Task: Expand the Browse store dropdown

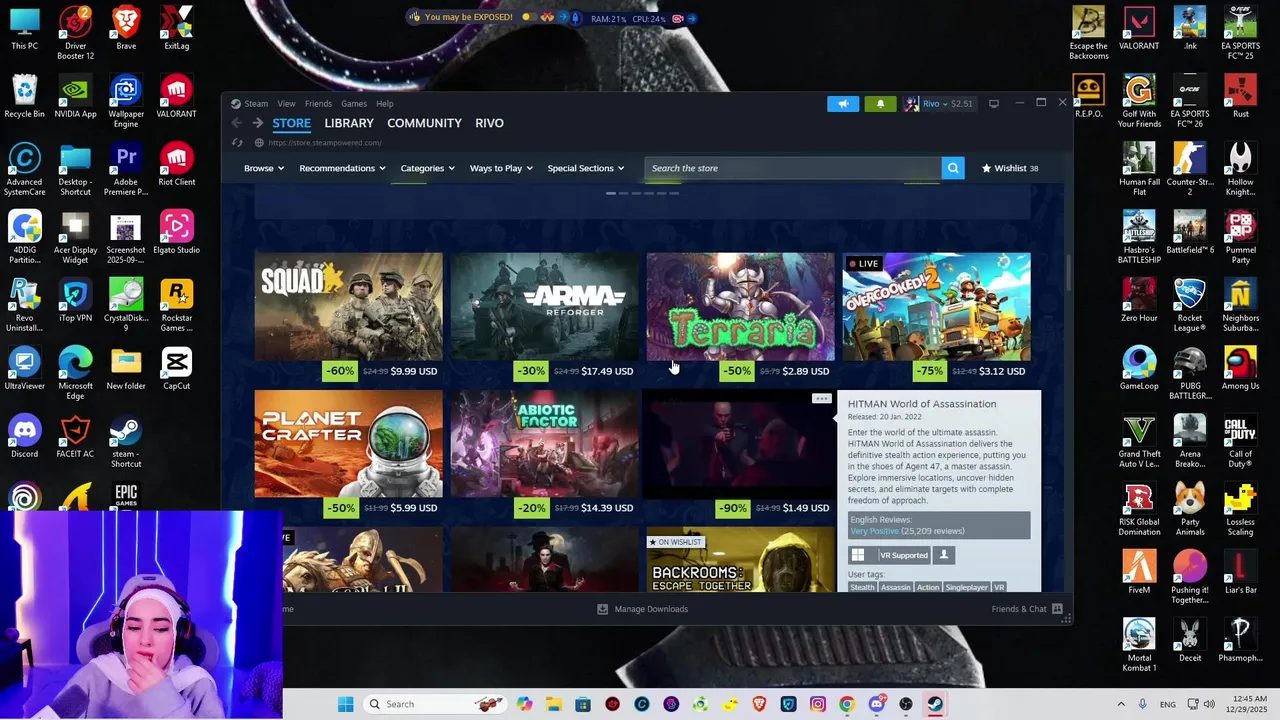Action: 264,168
